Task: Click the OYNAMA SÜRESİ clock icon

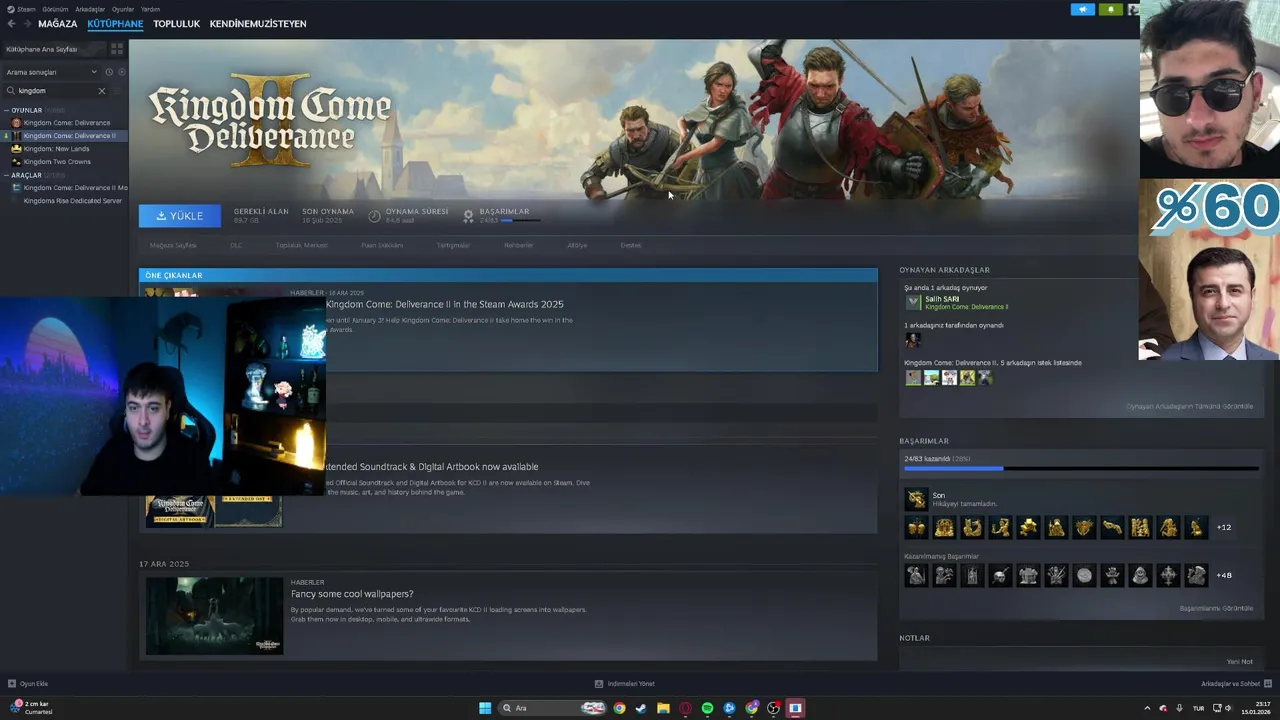Action: point(375,216)
